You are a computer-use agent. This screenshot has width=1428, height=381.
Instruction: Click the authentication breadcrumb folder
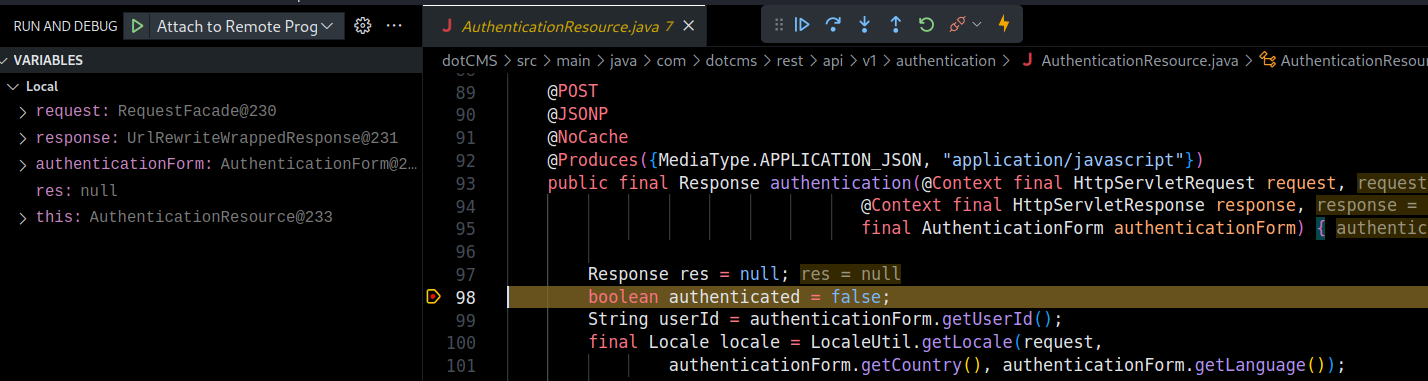click(945, 61)
